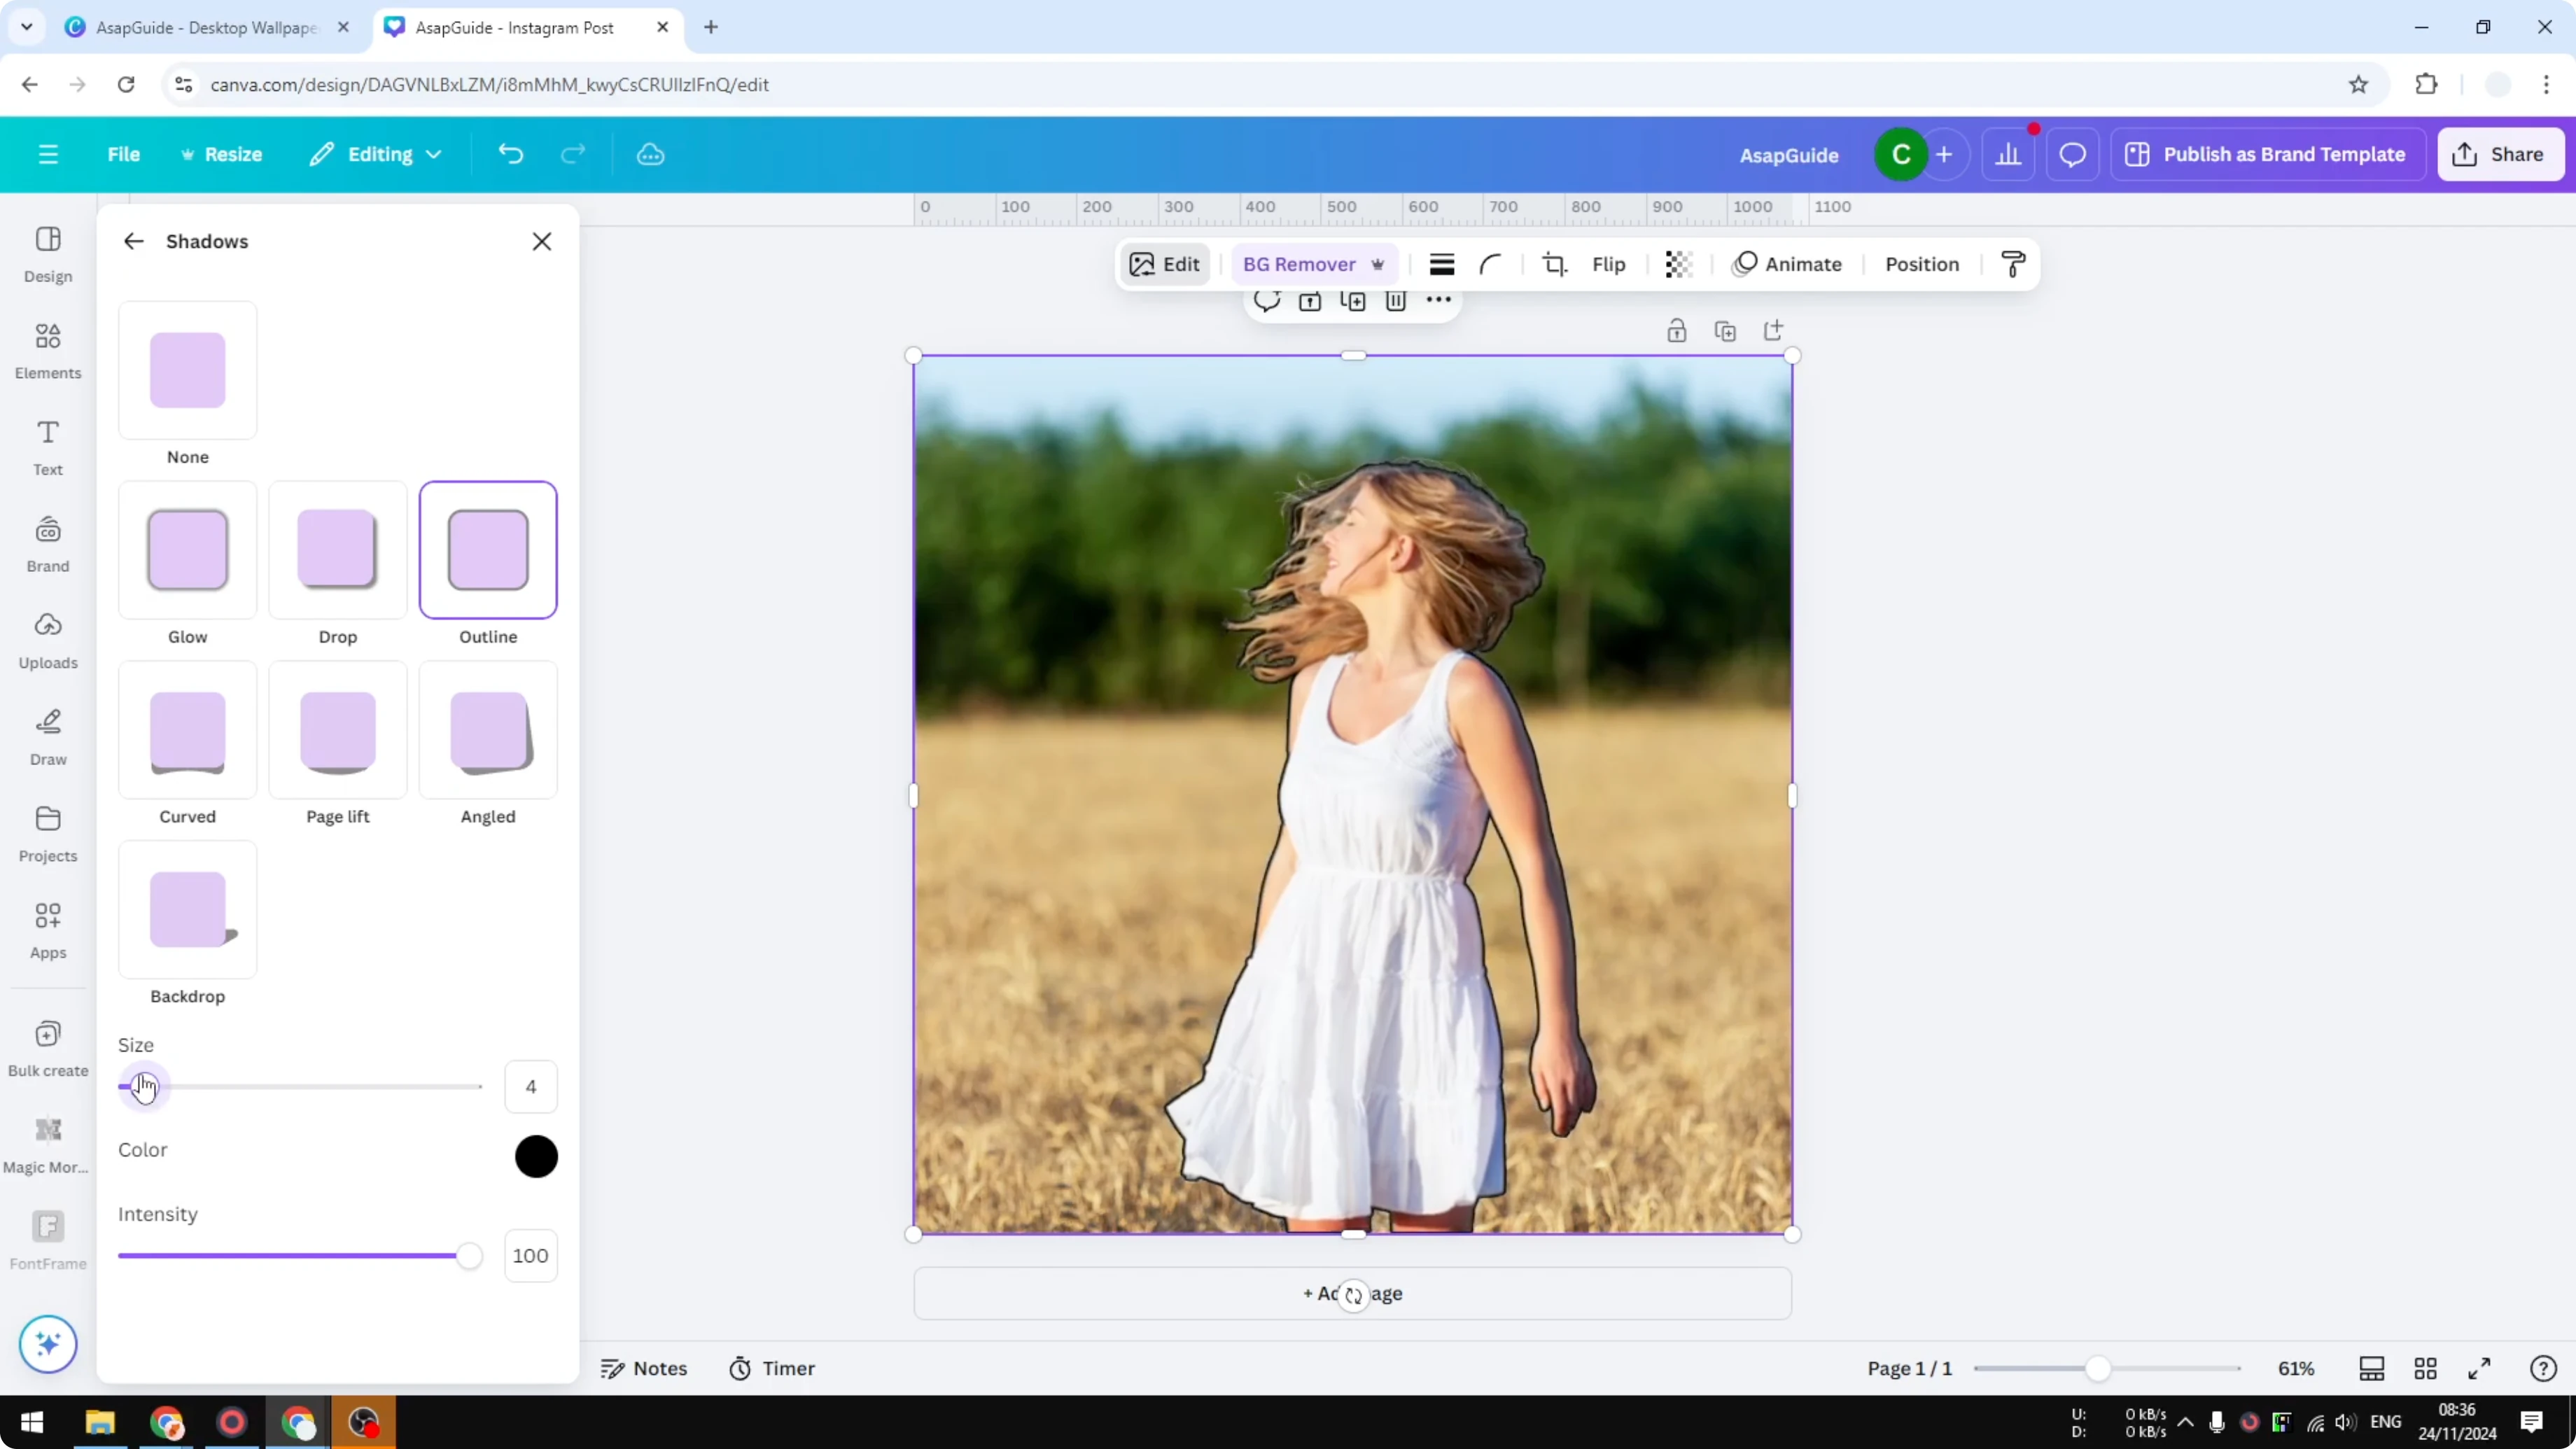Expand the Editing mode dropdown

376,154
